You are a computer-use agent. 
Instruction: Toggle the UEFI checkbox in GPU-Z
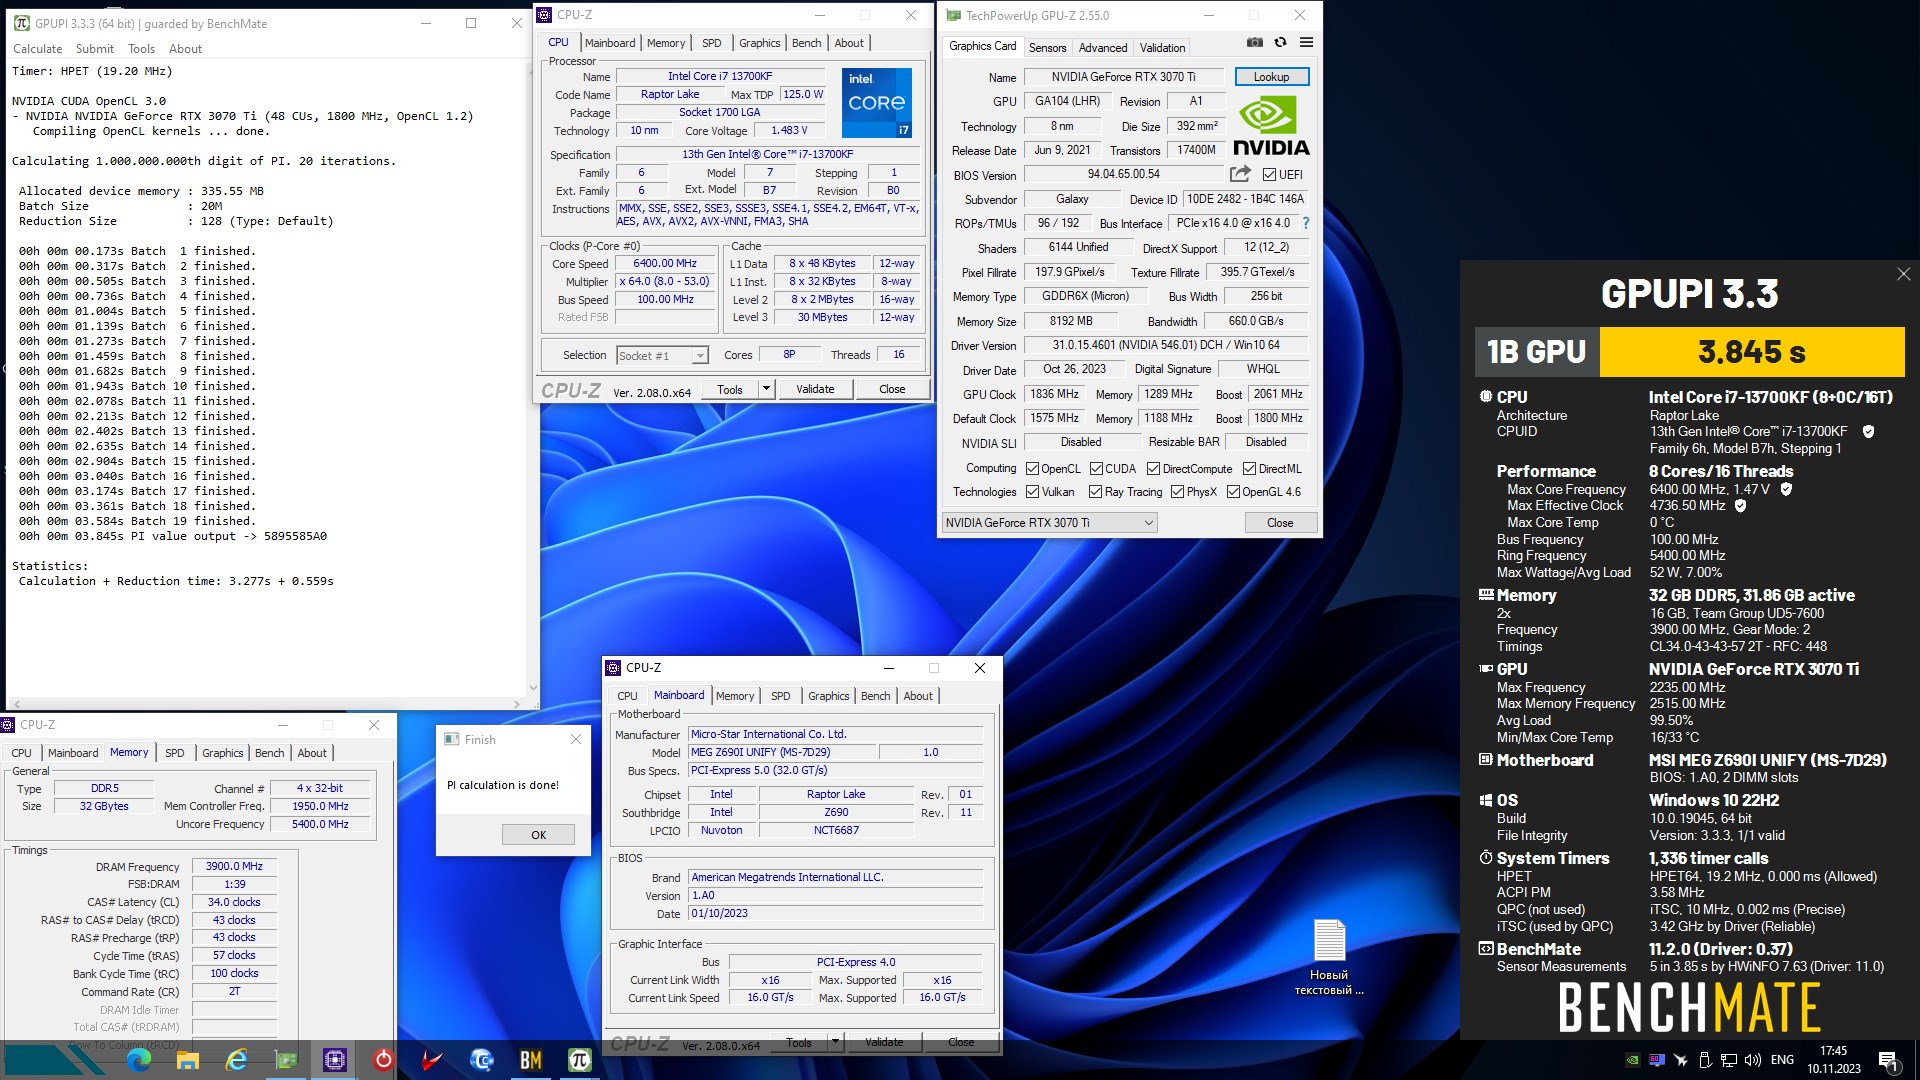[1269, 175]
